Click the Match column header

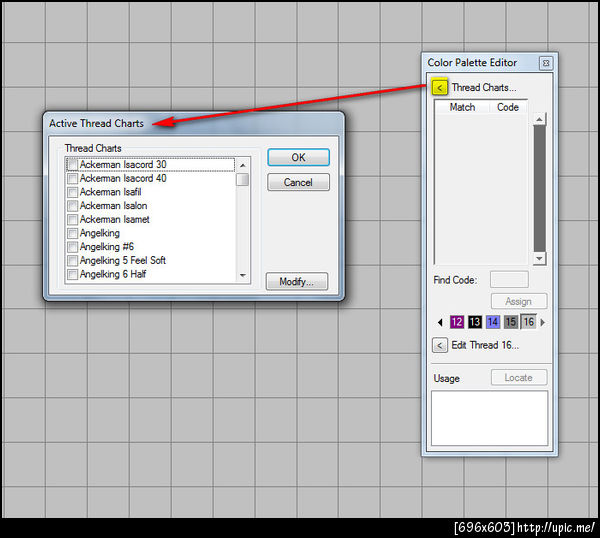462,107
